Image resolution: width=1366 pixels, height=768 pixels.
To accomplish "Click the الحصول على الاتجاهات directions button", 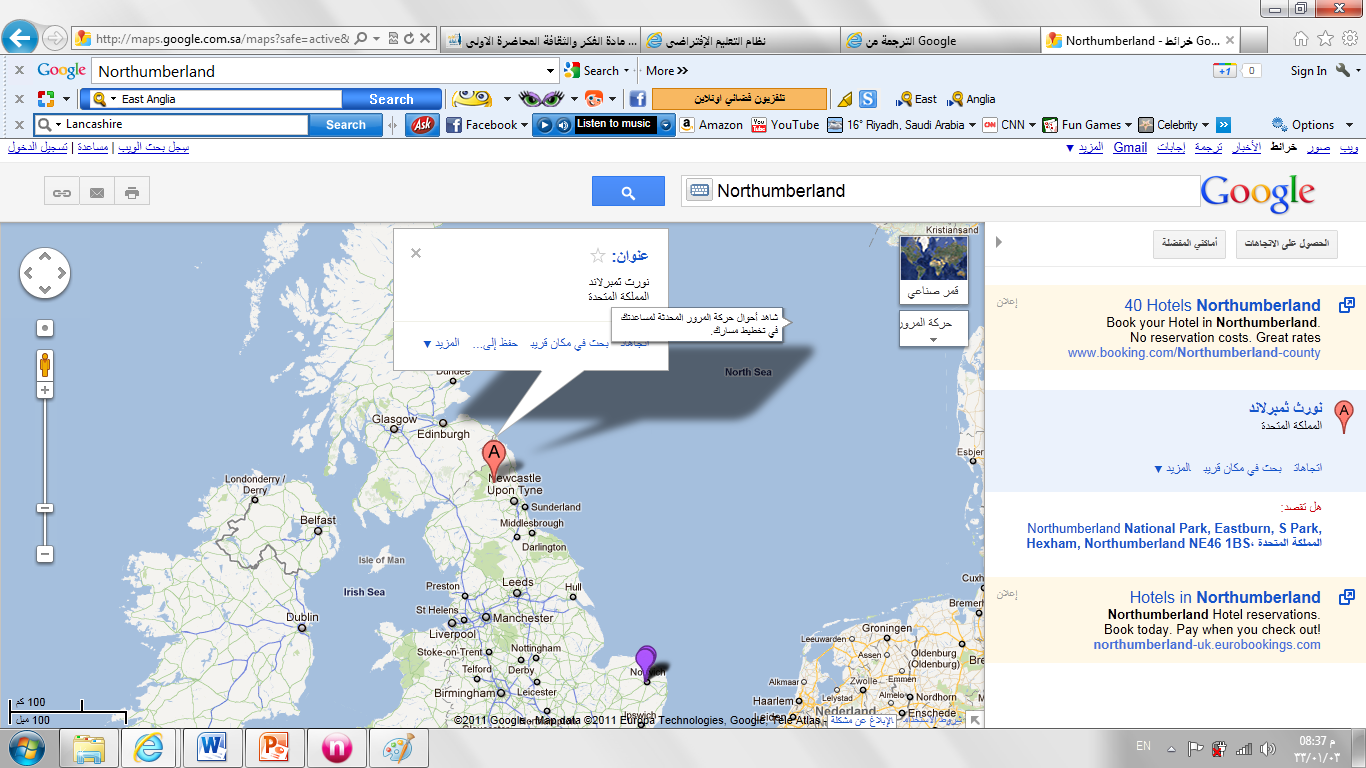I will tap(1287, 244).
